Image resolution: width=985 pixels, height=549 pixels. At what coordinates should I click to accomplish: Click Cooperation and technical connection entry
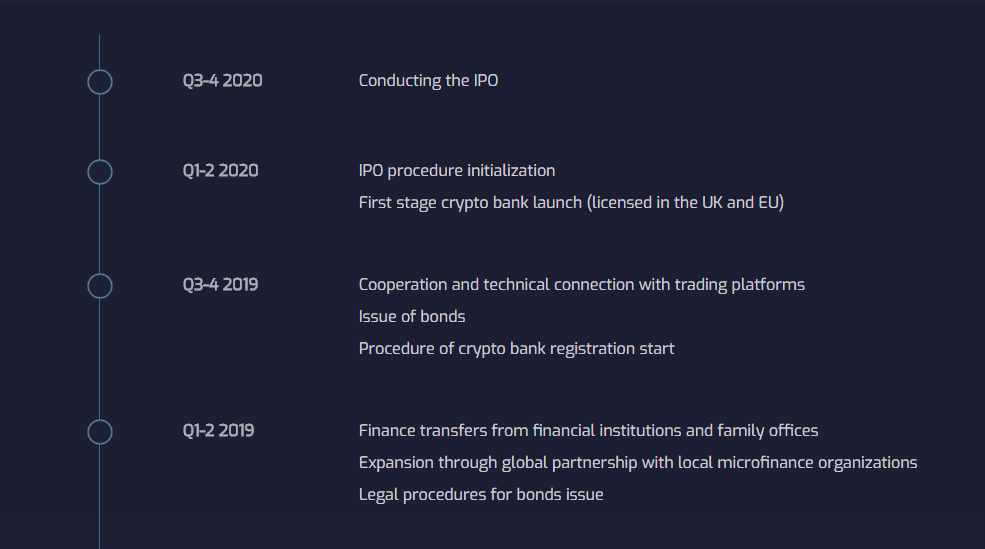582,285
